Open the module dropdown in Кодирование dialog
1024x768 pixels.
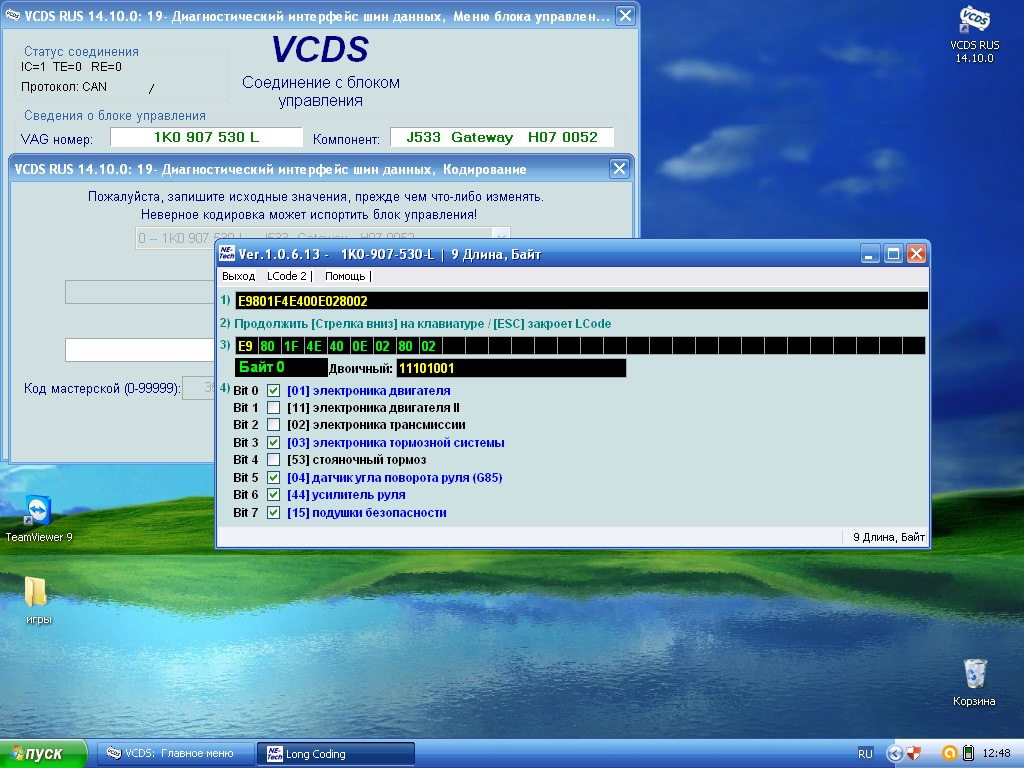[500, 236]
